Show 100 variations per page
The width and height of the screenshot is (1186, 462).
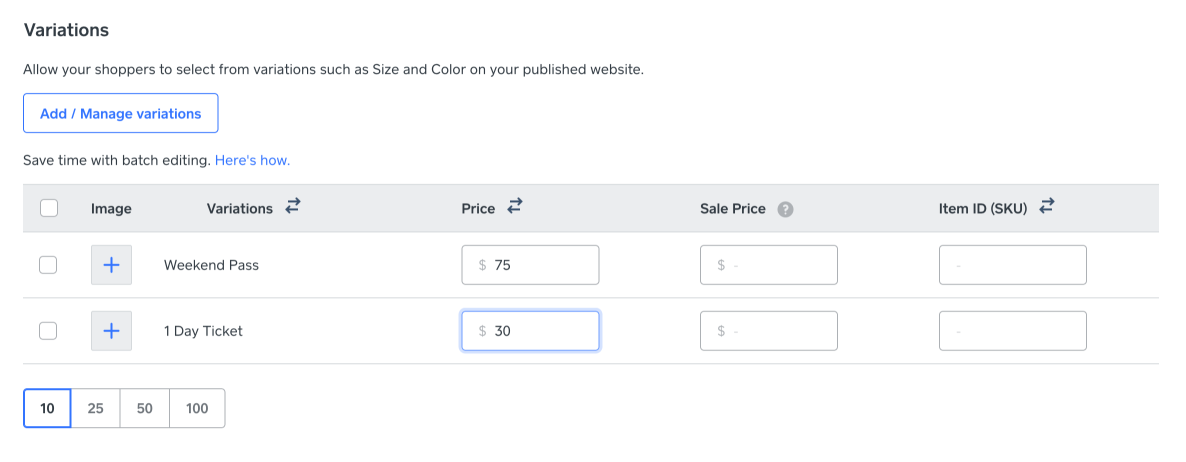(x=197, y=408)
